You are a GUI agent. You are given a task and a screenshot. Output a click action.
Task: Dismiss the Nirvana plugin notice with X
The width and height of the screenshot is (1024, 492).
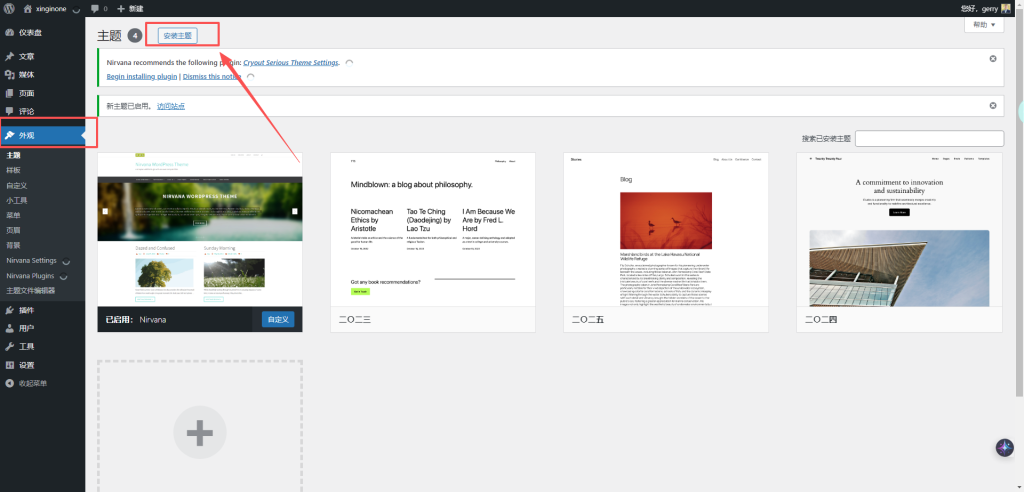[993, 59]
